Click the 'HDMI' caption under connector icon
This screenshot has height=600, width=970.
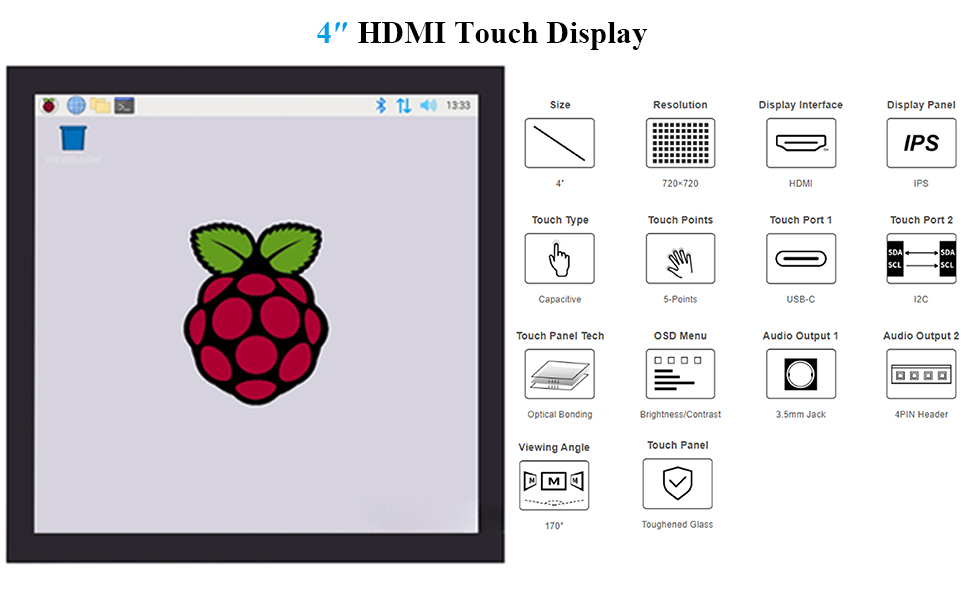pos(800,184)
